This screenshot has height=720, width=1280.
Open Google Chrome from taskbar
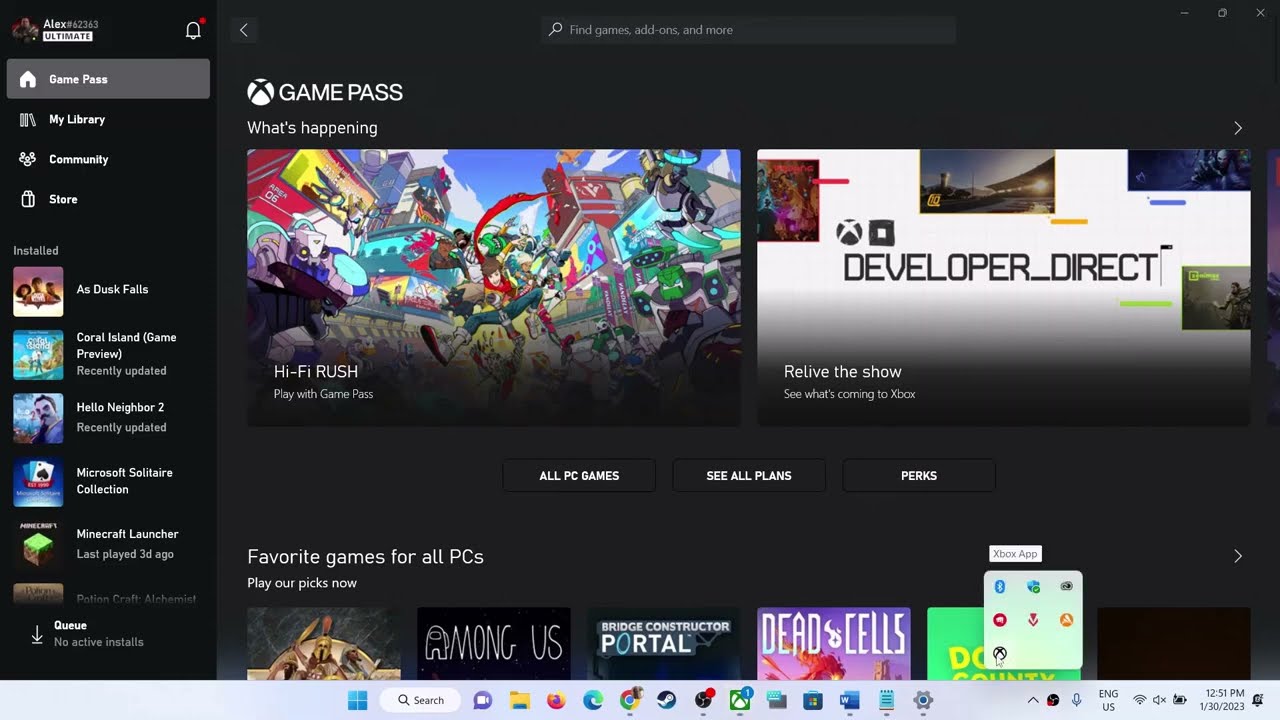click(x=629, y=701)
